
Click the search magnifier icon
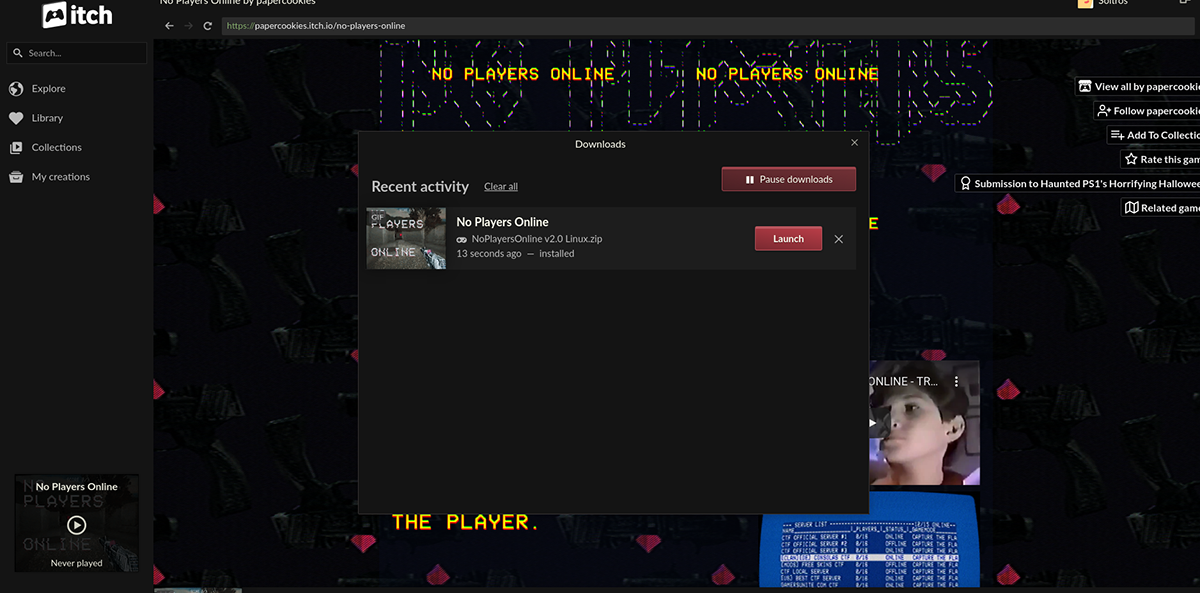pos(18,53)
